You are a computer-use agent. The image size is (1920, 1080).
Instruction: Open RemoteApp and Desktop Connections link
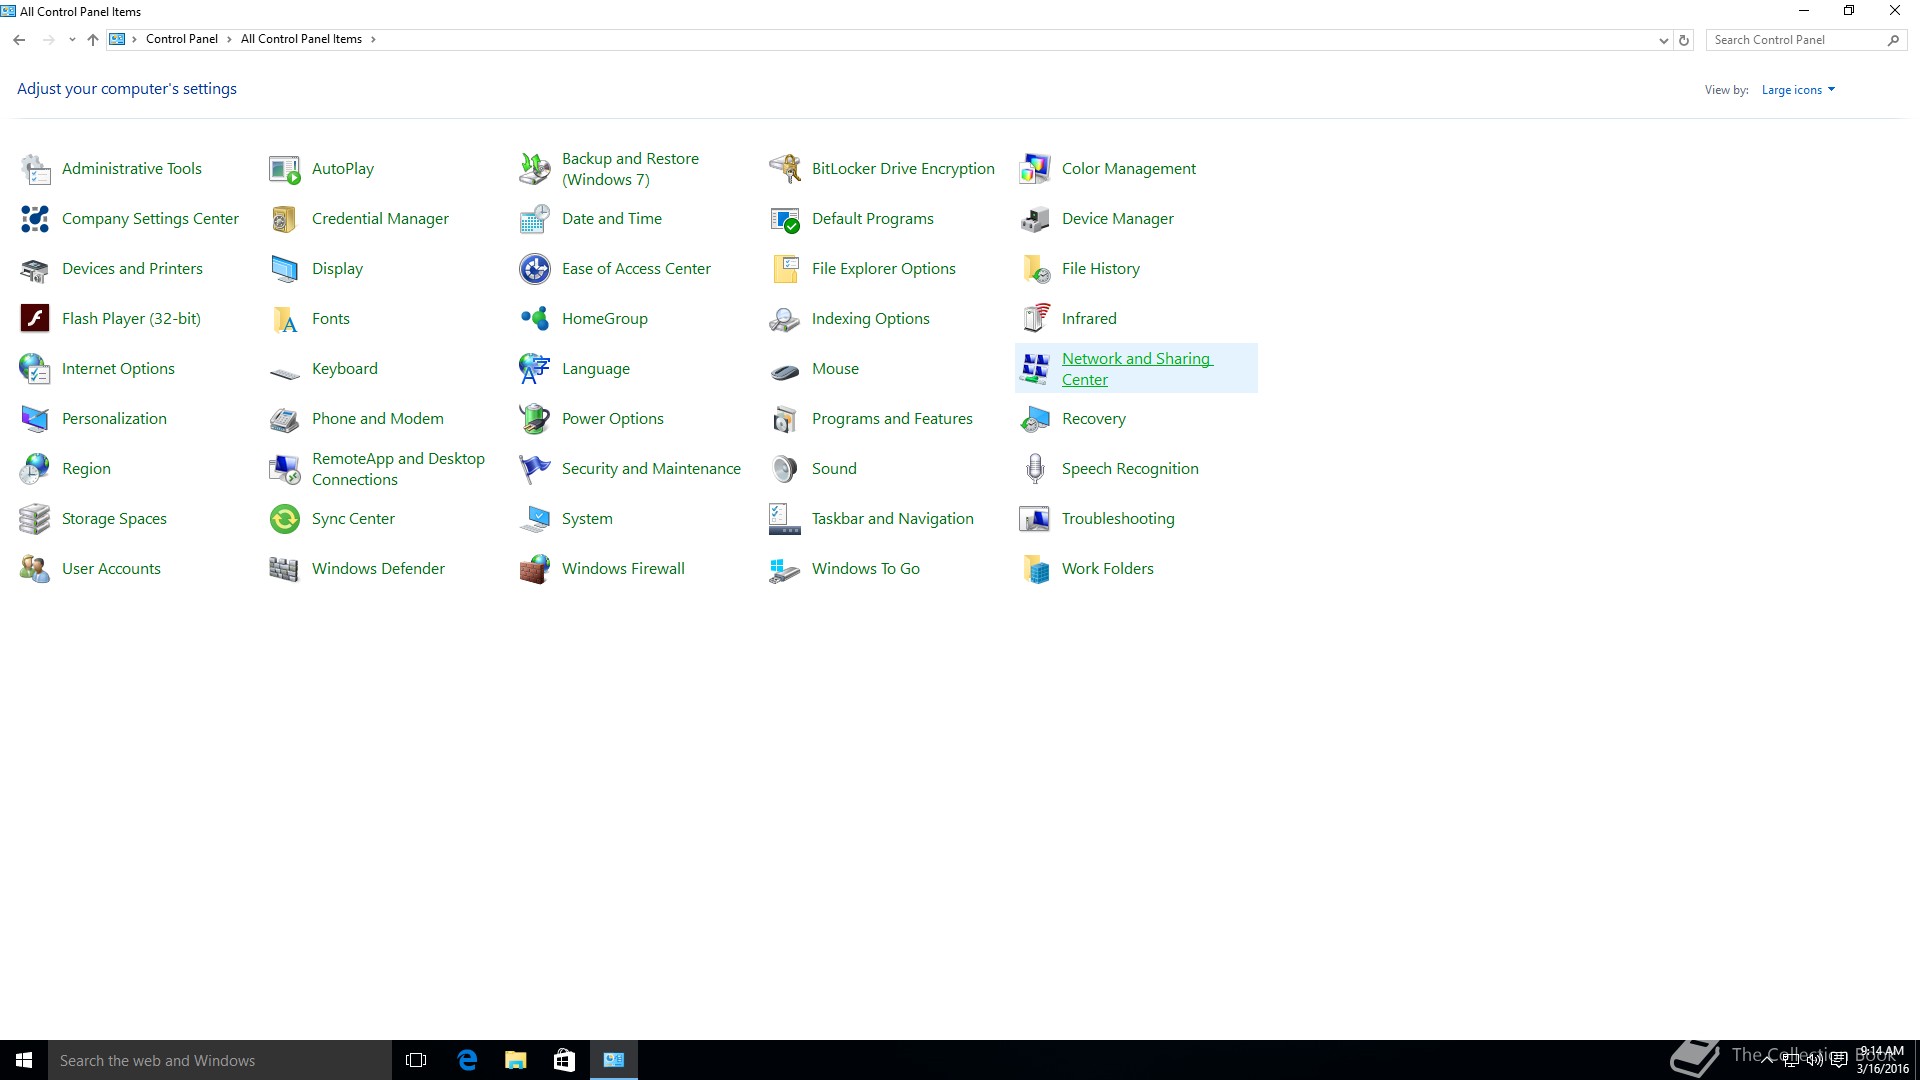pos(398,469)
